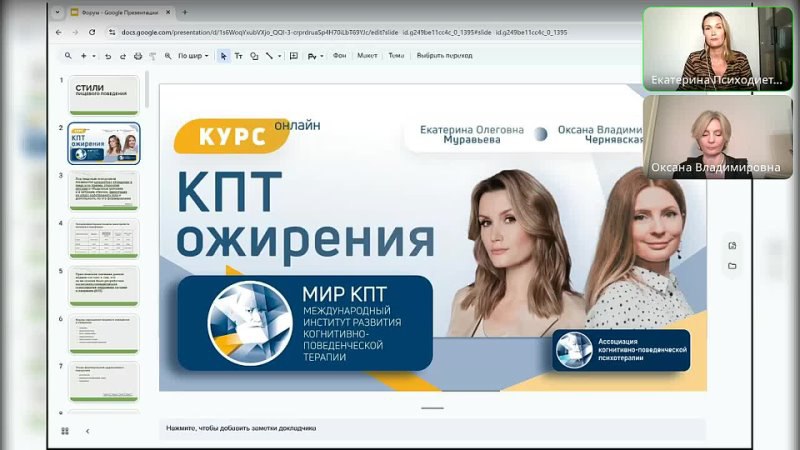This screenshot has width=800, height=450.
Task: Select the 'МИР КПТ' institute logo block
Action: [305, 323]
